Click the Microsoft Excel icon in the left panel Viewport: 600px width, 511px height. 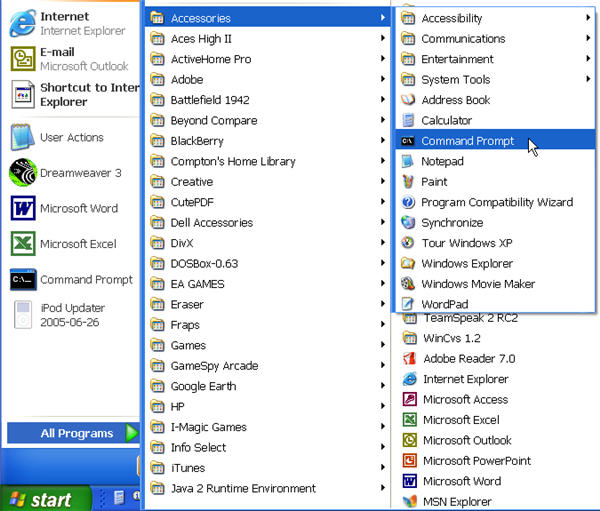pos(23,243)
